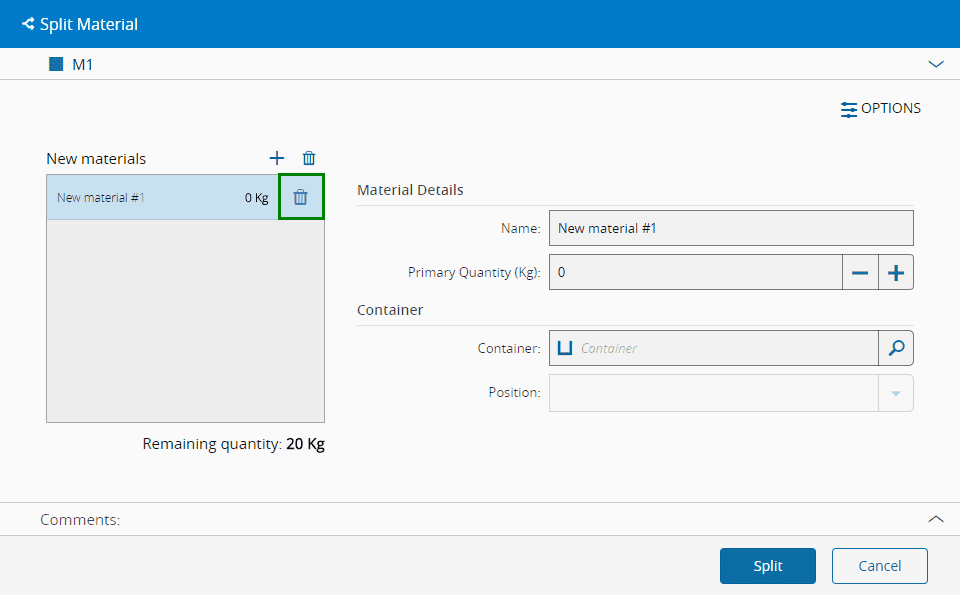Open the Position dropdown
Screen dimensions: 960x595
(896, 393)
